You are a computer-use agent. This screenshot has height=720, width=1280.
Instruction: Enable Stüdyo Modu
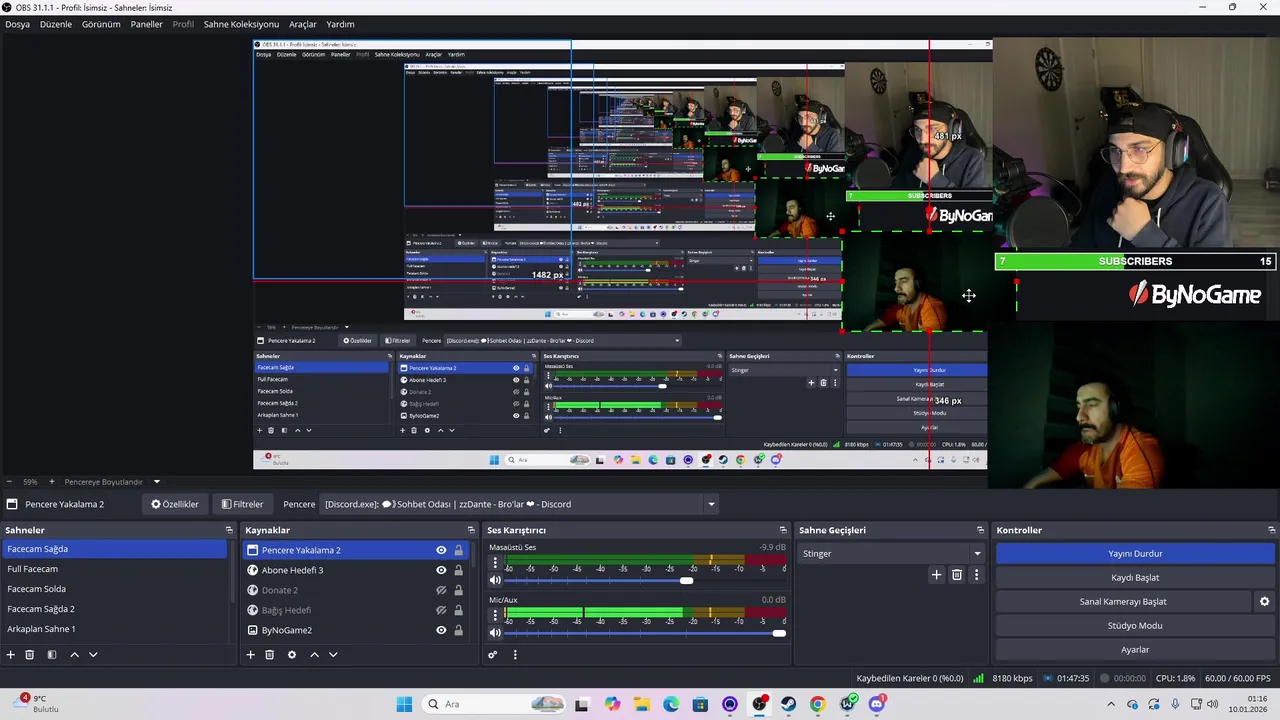pos(1135,626)
